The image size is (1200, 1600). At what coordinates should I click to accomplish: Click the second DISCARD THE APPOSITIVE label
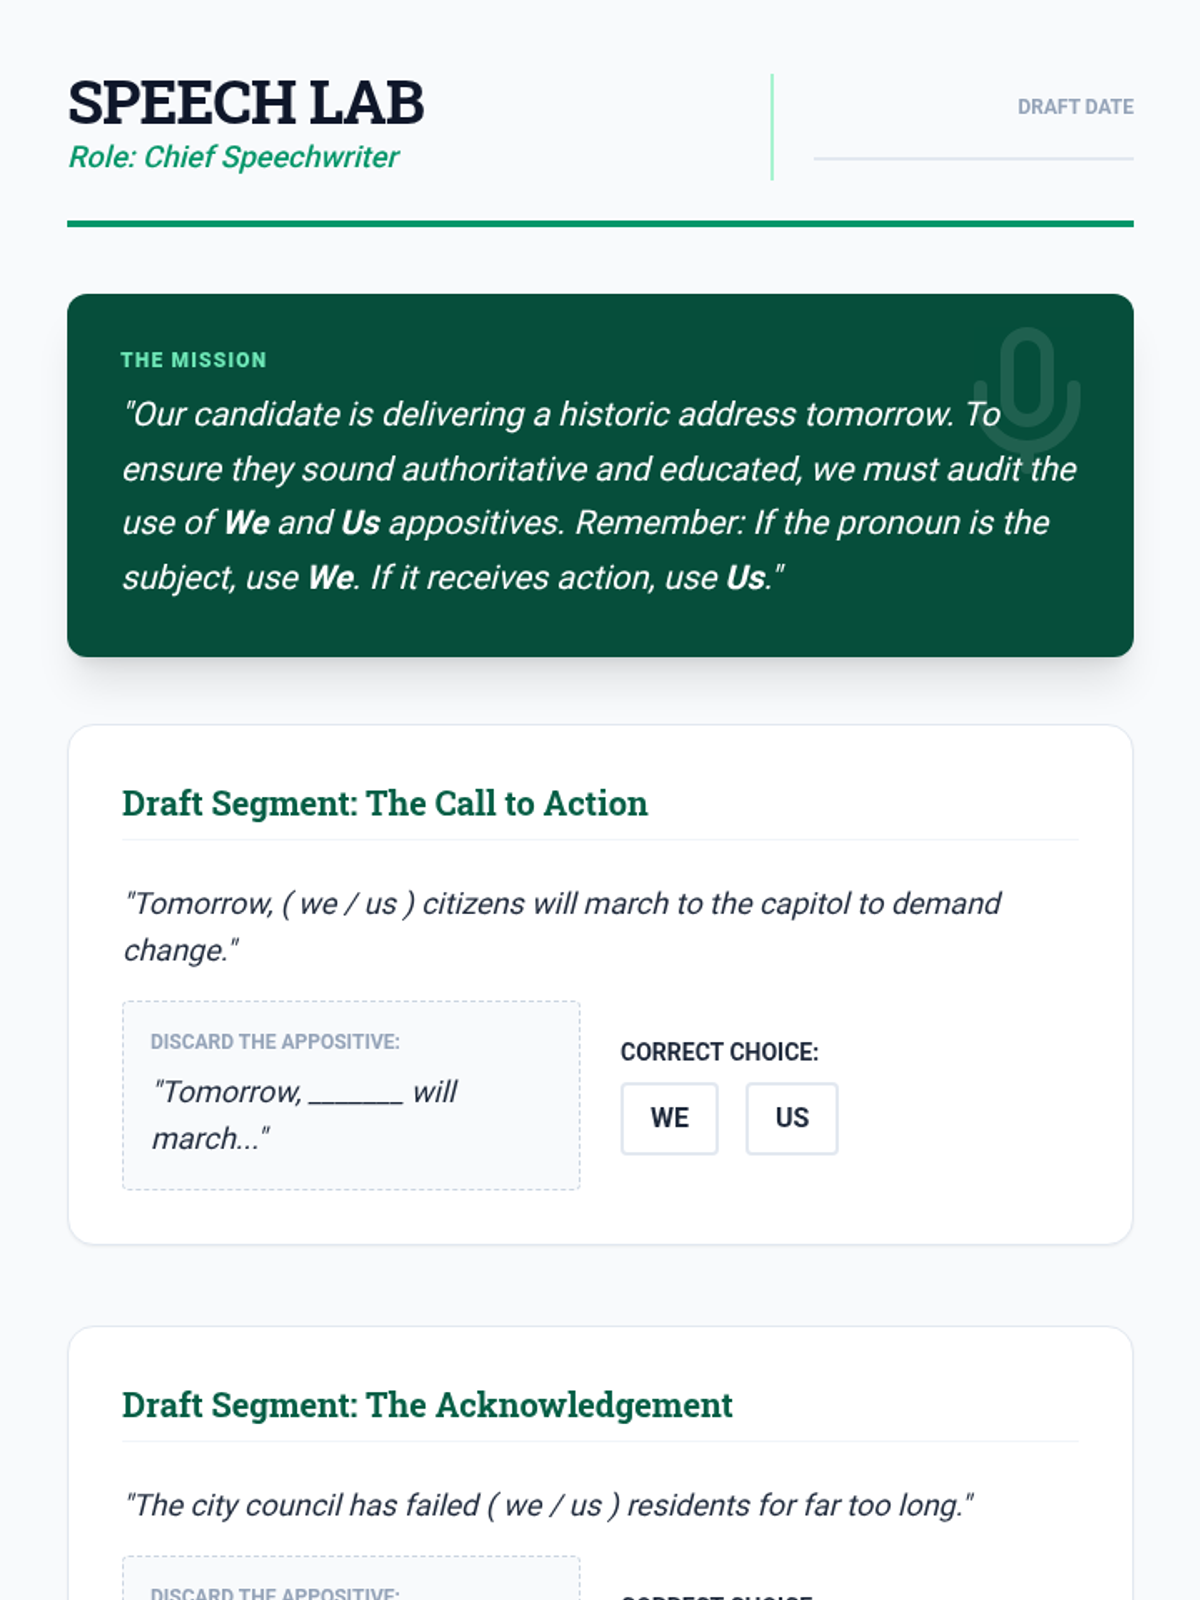tap(275, 1592)
